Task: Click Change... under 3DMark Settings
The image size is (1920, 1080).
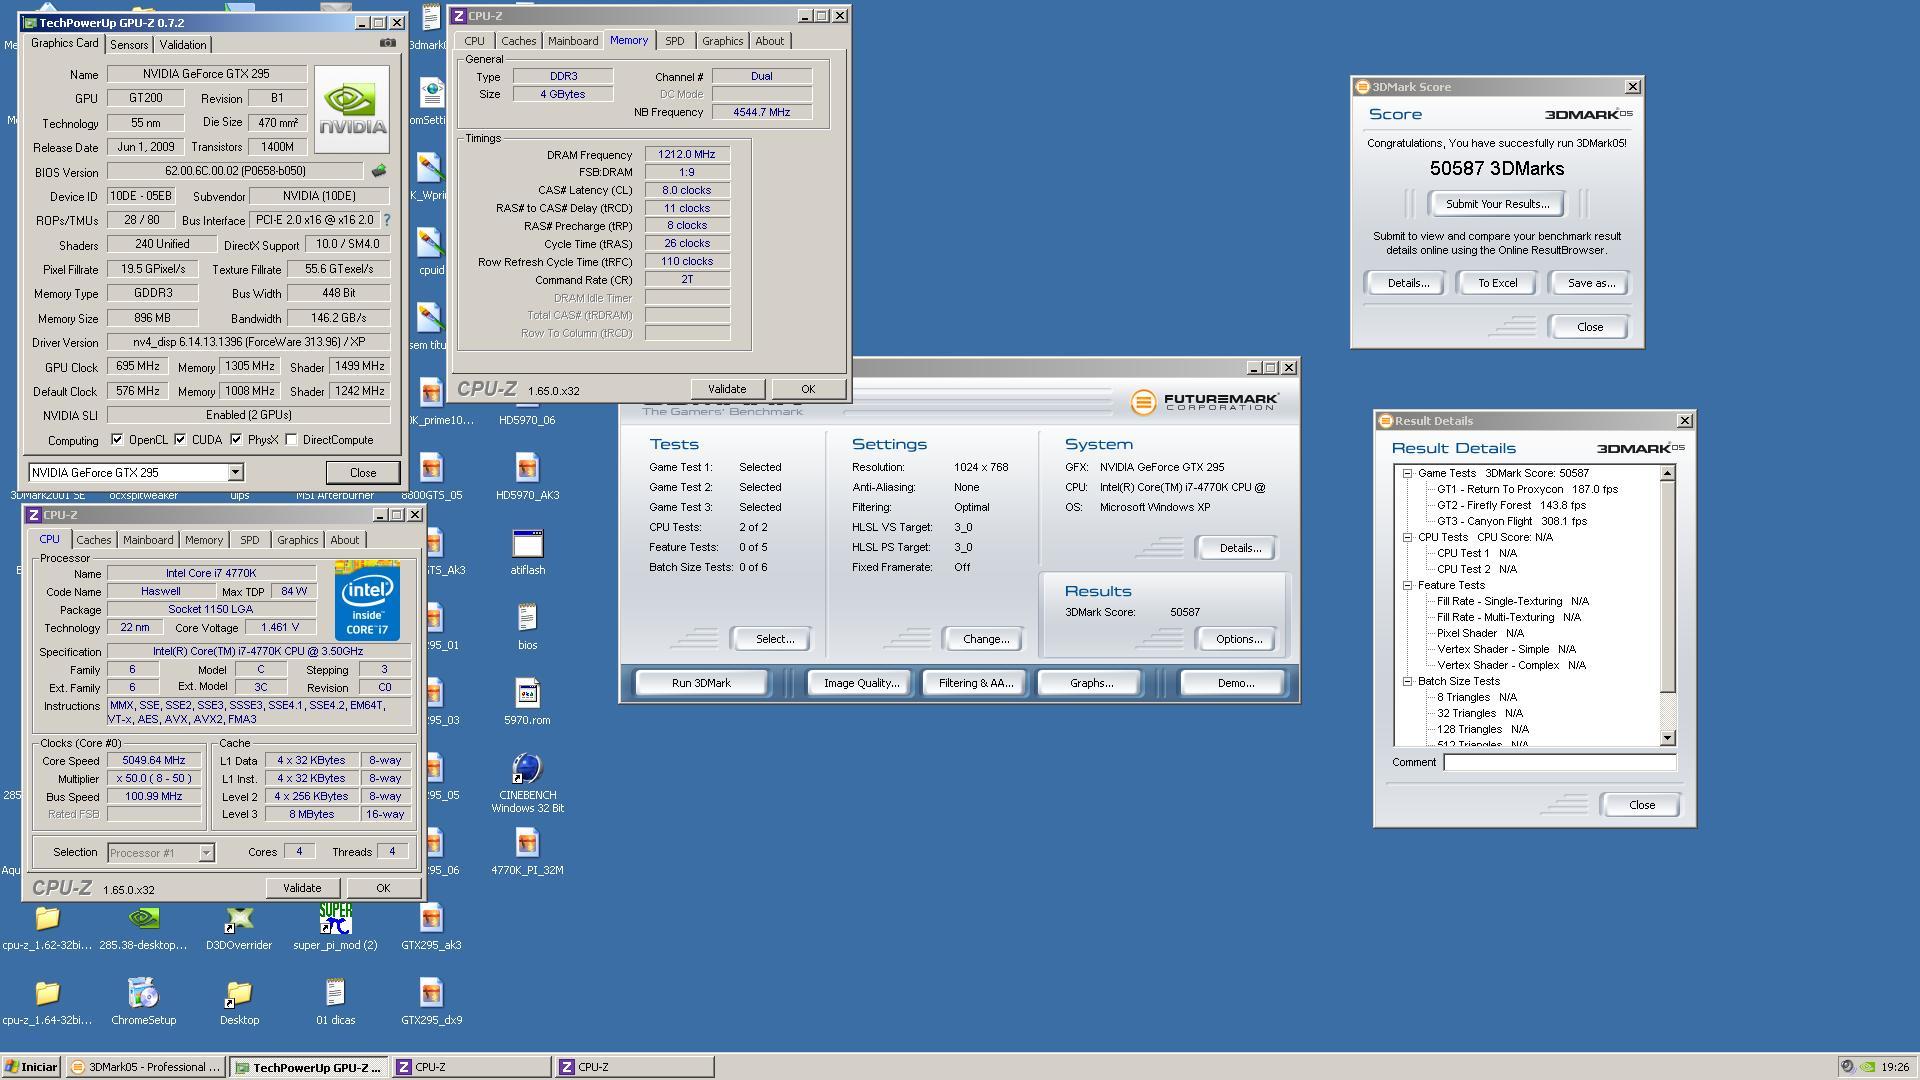Action: coord(985,639)
